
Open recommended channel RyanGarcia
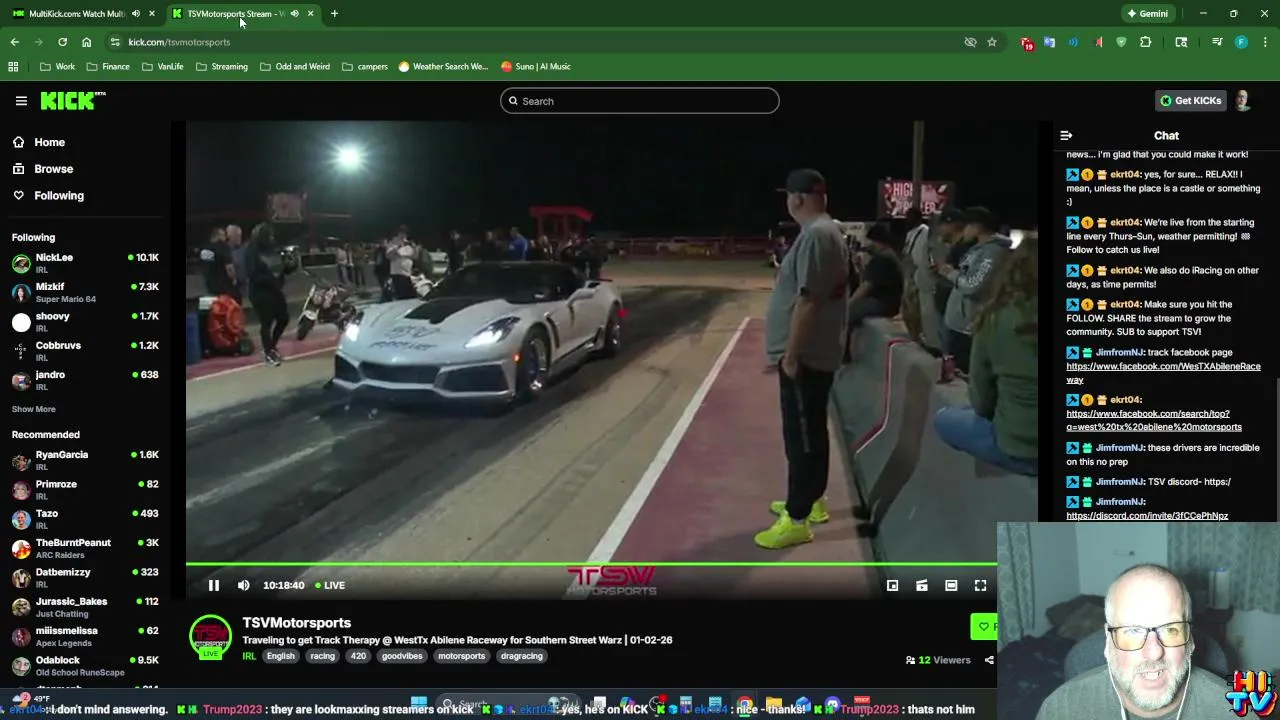(85, 460)
